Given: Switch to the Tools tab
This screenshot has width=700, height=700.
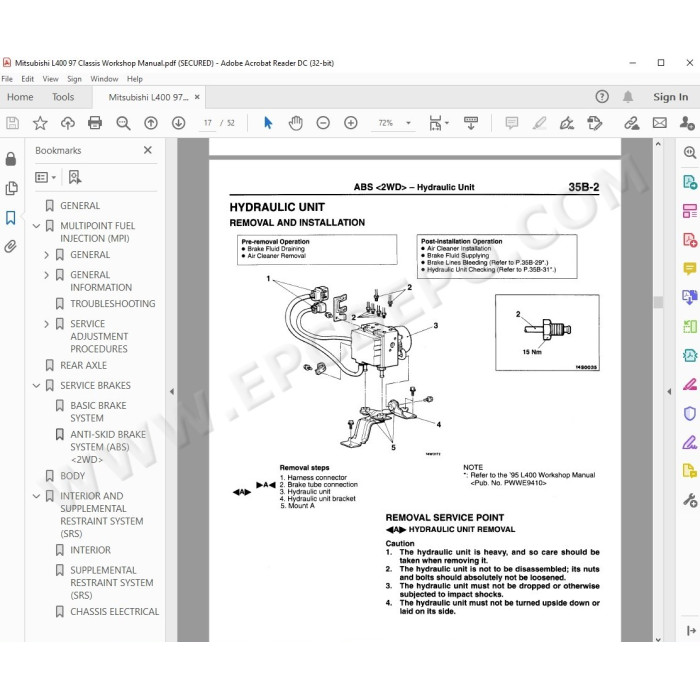Looking at the screenshot, I should [63, 97].
